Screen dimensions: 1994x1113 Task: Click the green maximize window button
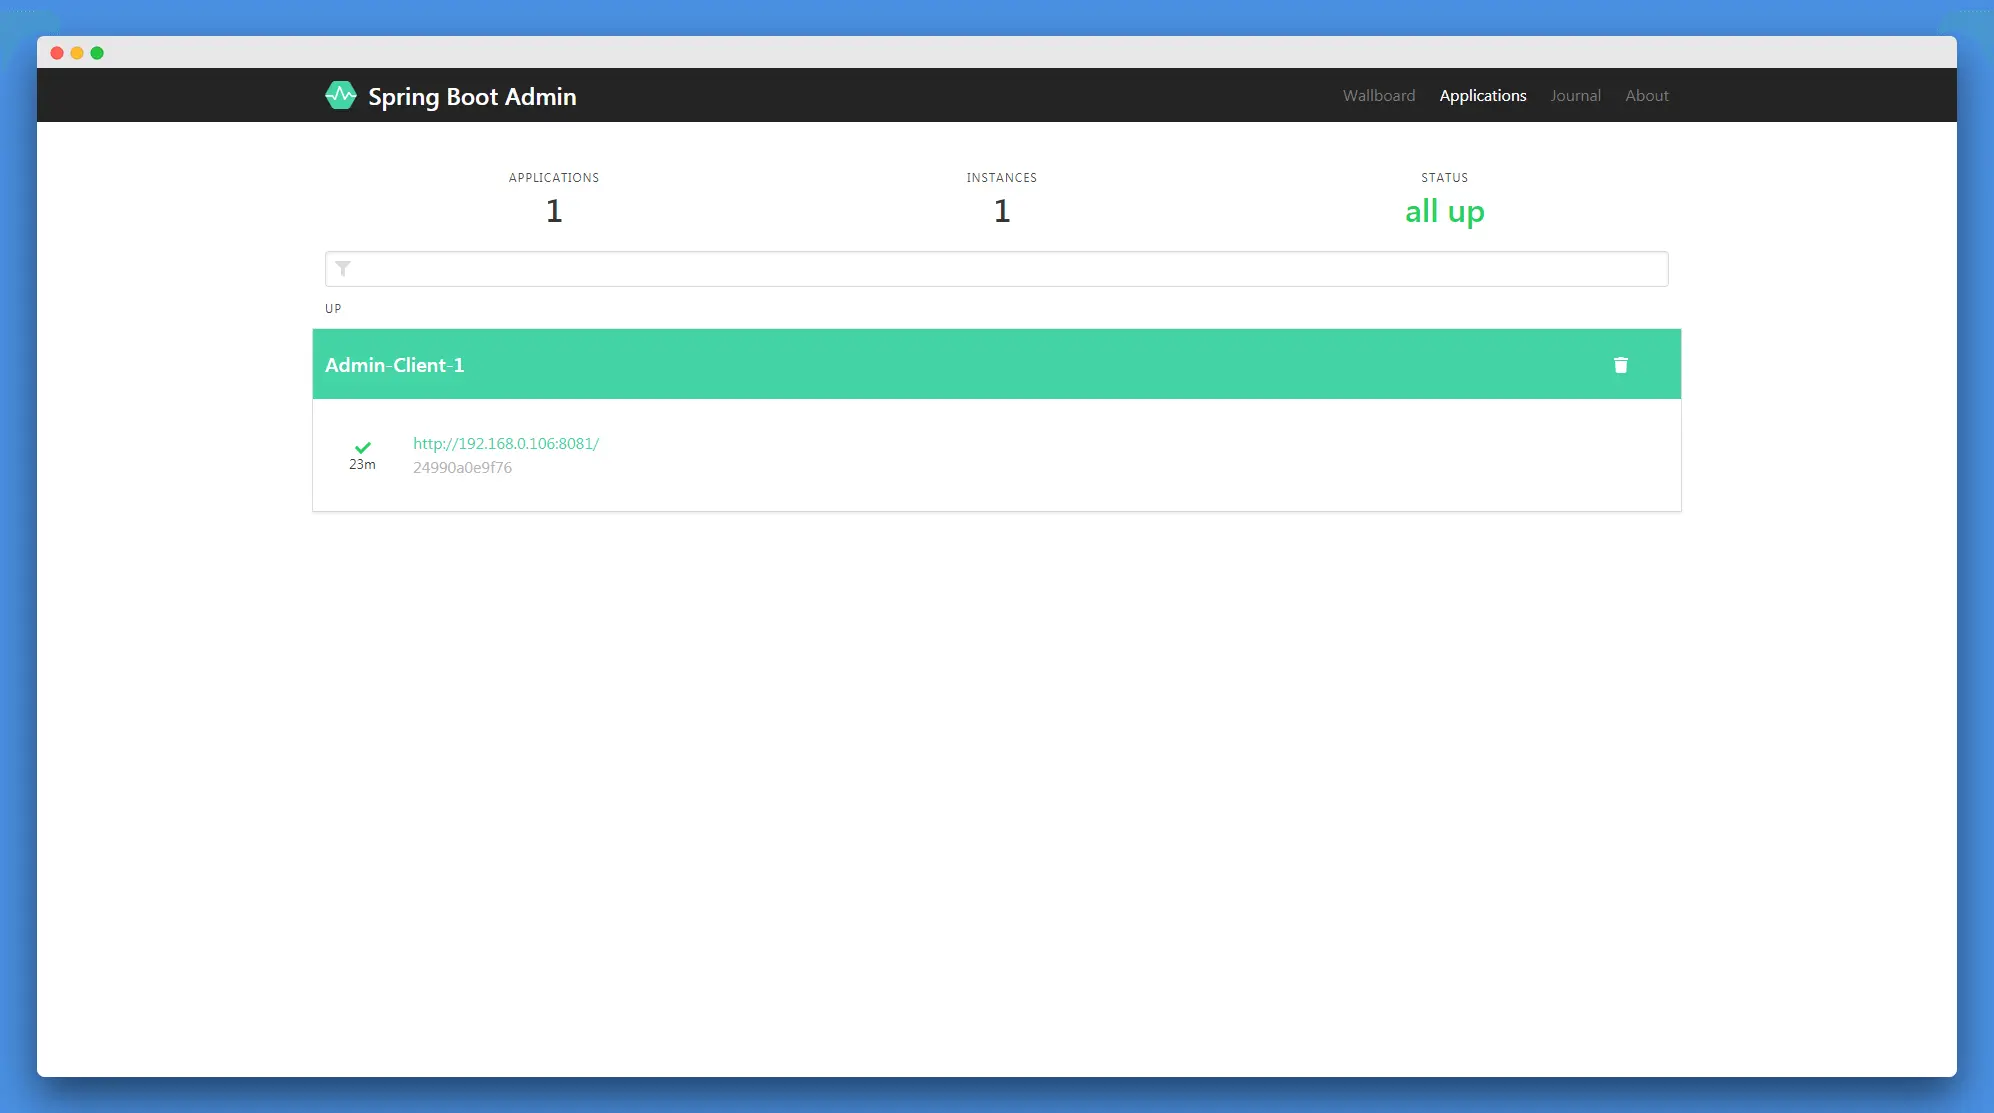97,53
